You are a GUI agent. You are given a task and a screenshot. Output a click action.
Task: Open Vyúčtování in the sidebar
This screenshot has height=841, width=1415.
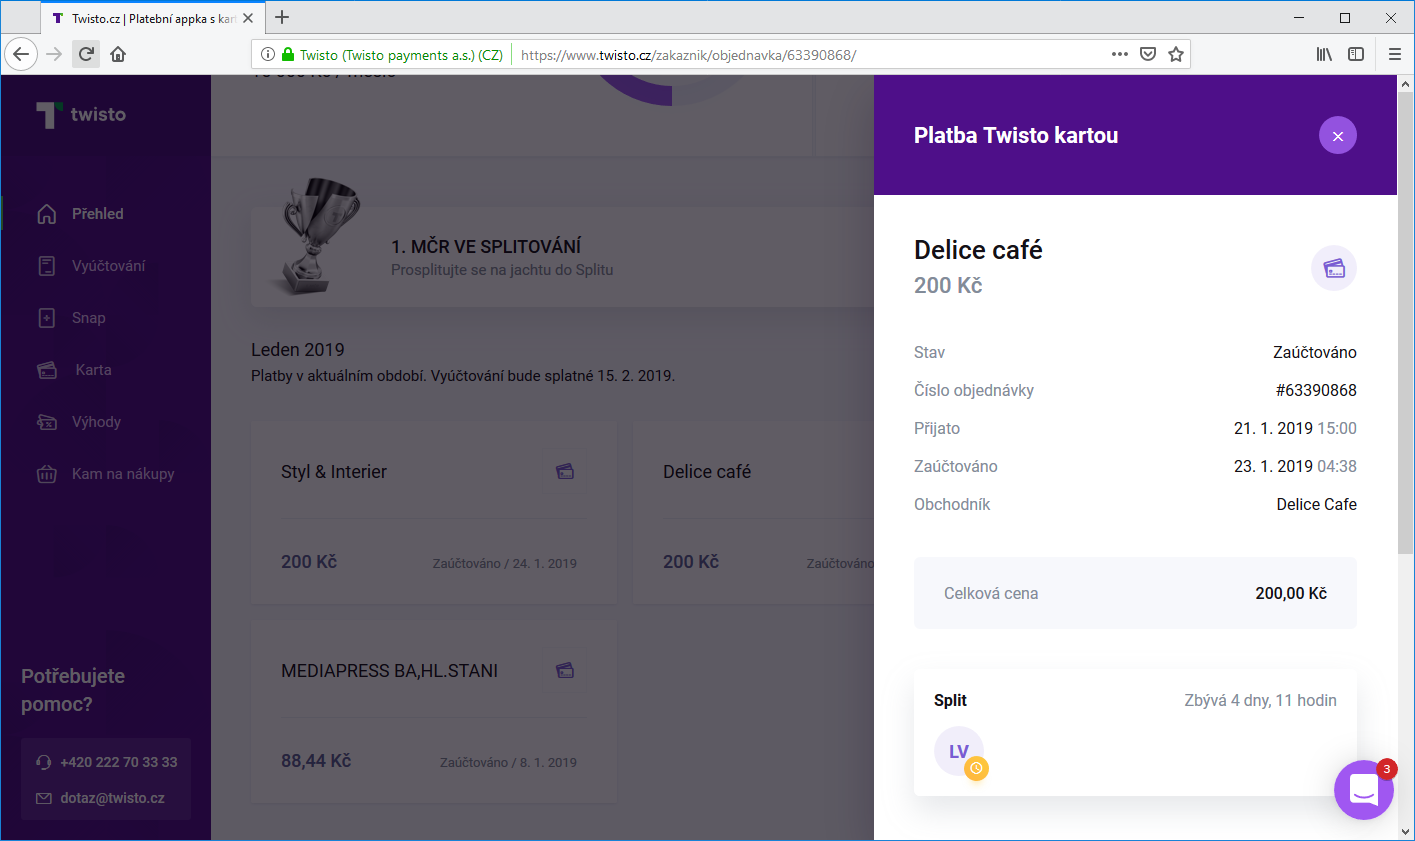91,266
